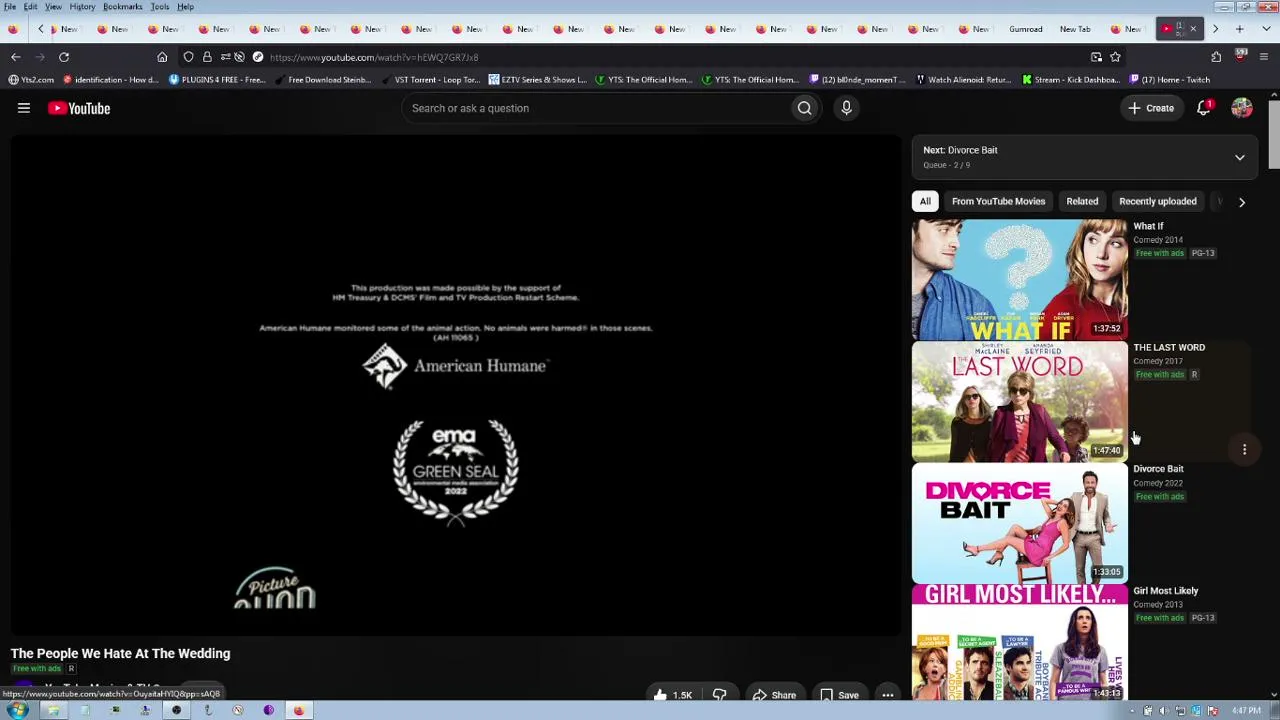Screen dimensions: 1280x720
Task: Open the PLUGINS 4 FREE bookmark
Action: point(217,80)
